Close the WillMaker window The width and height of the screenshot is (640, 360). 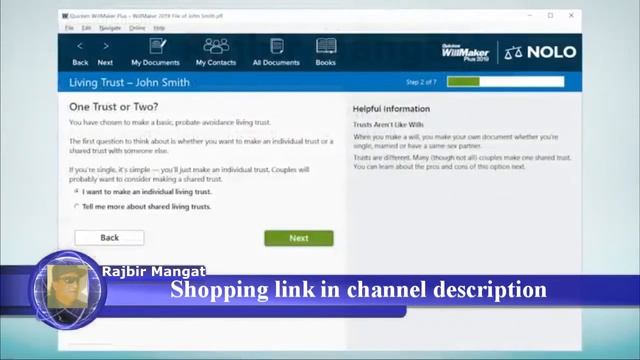[571, 16]
